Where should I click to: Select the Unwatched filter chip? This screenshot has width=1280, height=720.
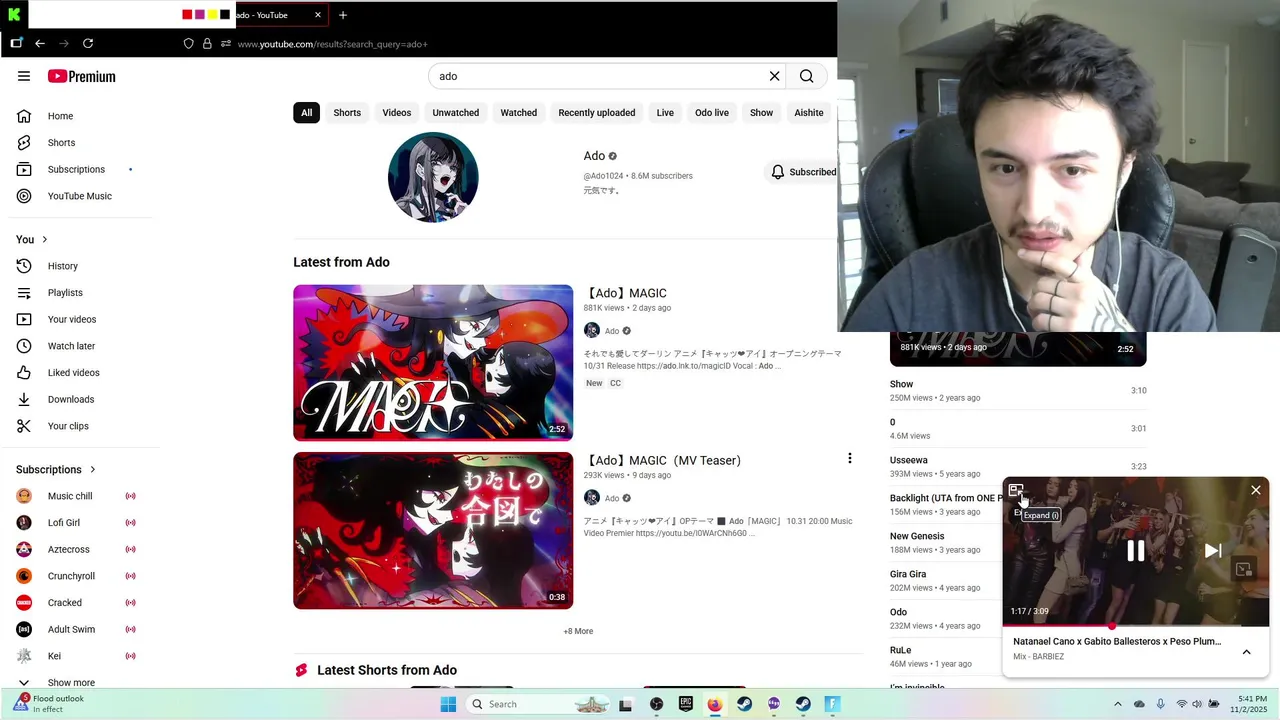(456, 113)
